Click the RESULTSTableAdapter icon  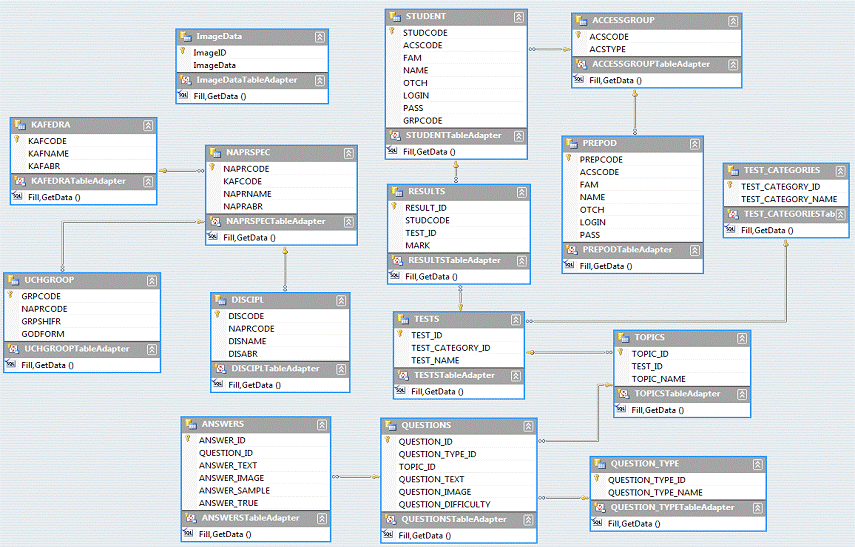[397, 261]
